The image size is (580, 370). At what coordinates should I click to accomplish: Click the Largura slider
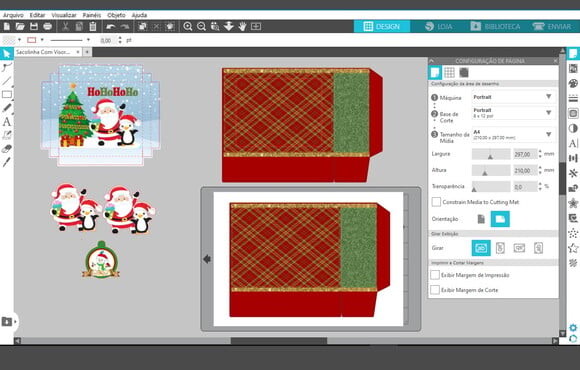(491, 154)
